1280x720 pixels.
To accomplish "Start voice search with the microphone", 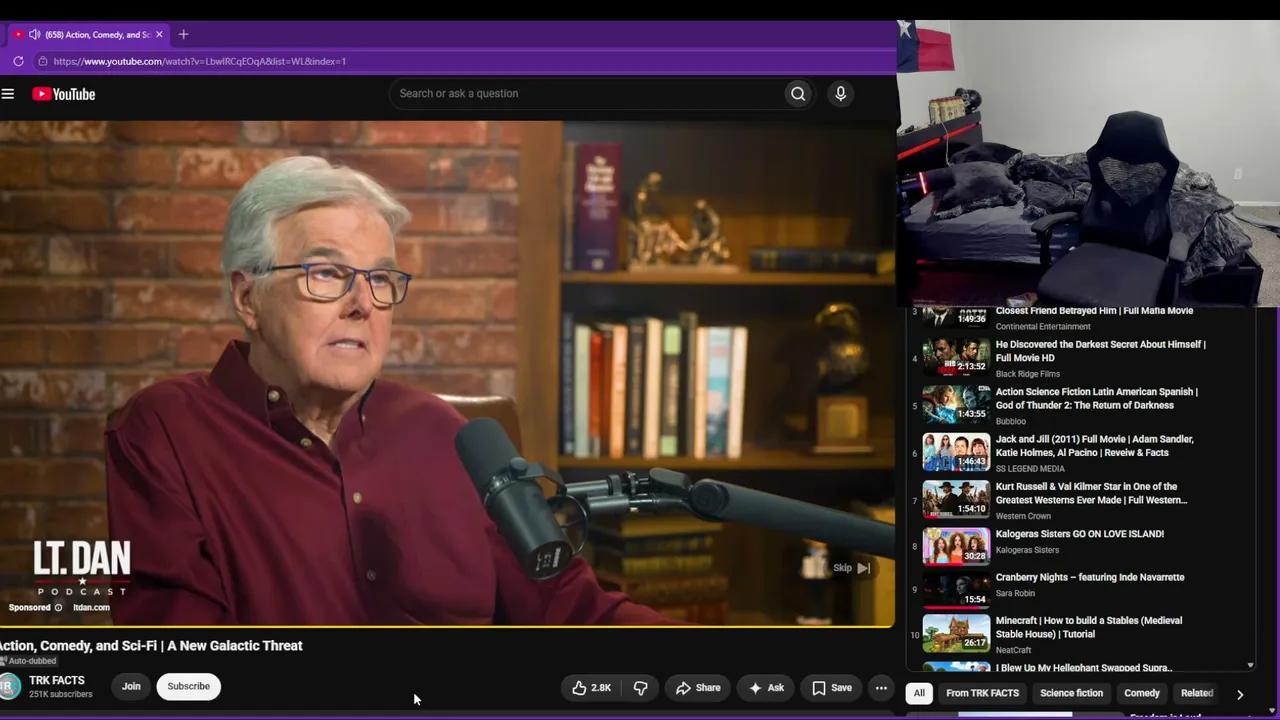I will click(840, 94).
